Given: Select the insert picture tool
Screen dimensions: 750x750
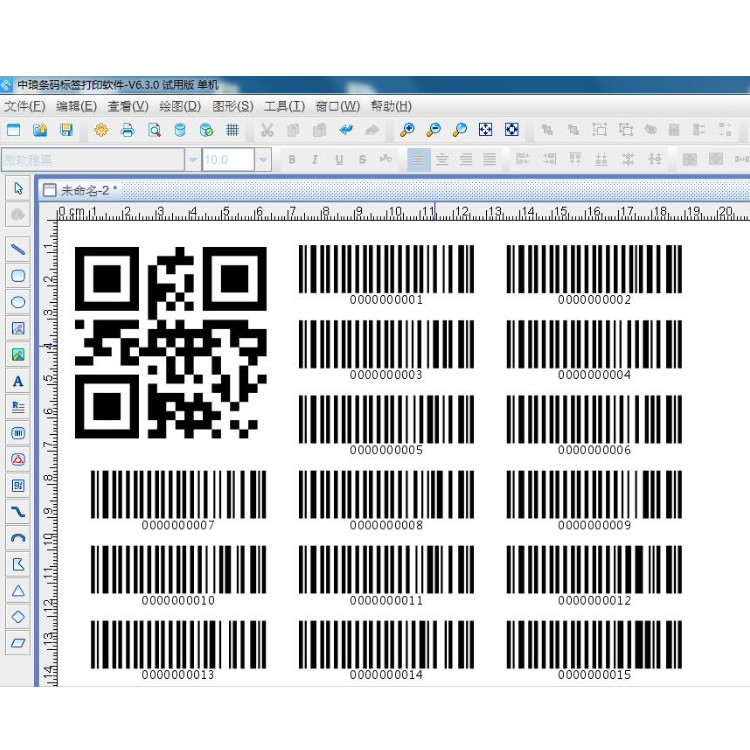Looking at the screenshot, I should (18, 328).
